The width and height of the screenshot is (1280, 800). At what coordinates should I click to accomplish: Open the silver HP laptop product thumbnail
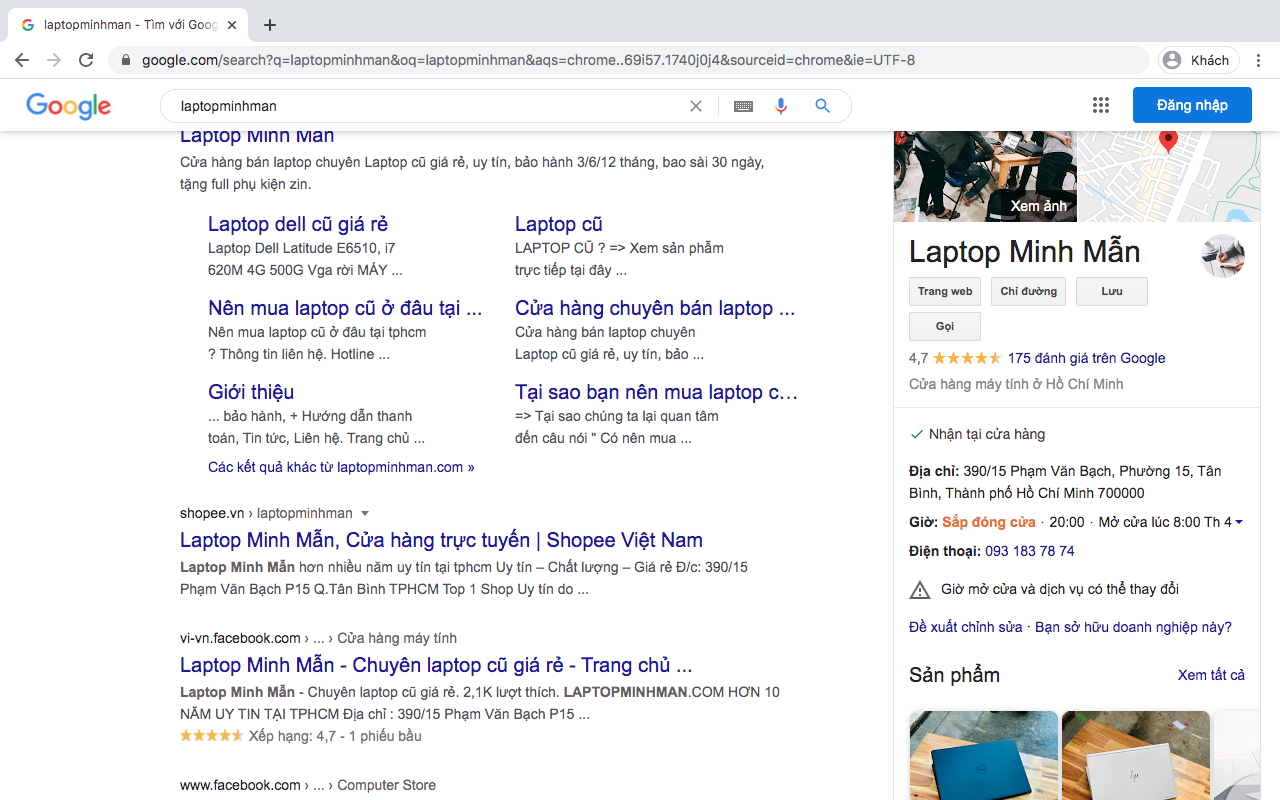(x=1136, y=755)
